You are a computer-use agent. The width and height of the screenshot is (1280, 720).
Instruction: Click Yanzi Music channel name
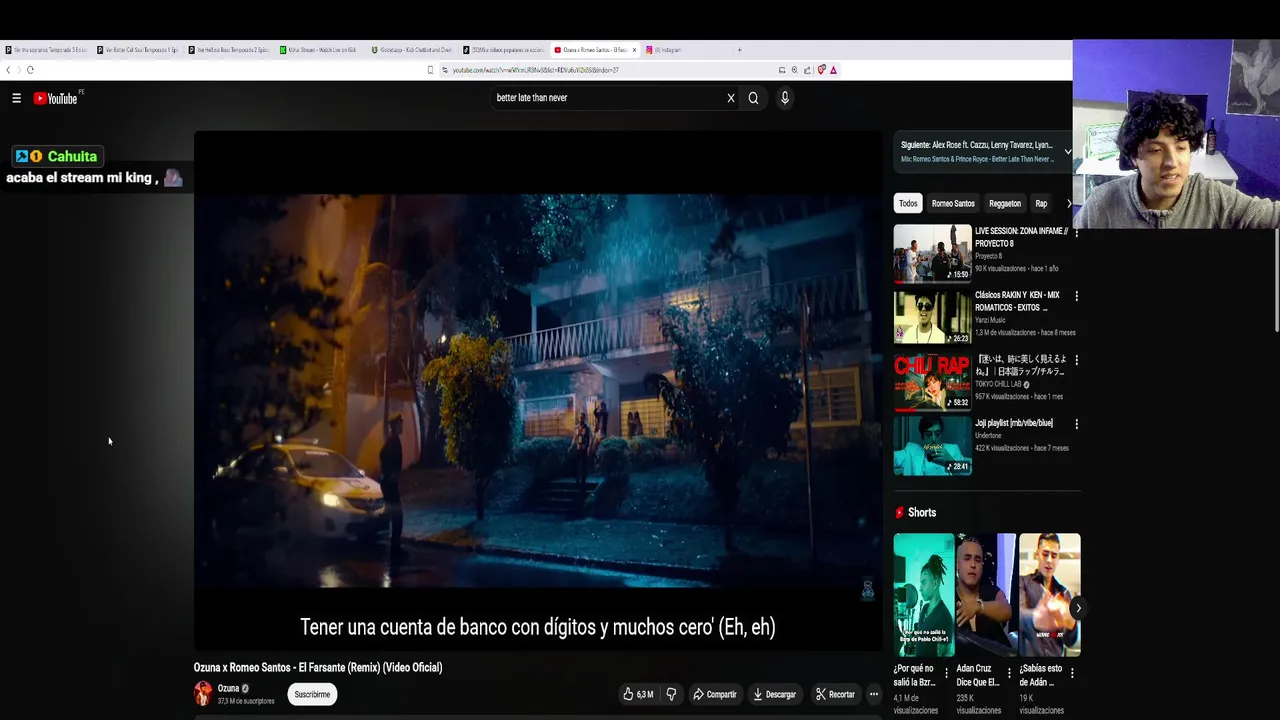point(990,320)
